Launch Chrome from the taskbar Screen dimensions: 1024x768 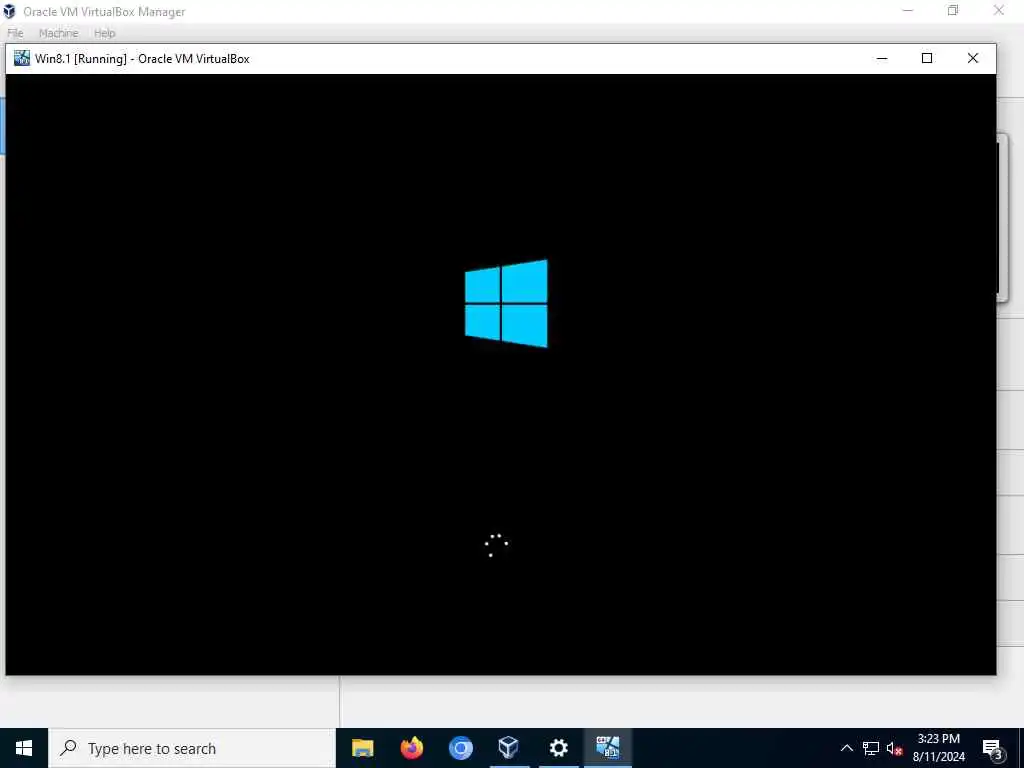tap(460, 748)
